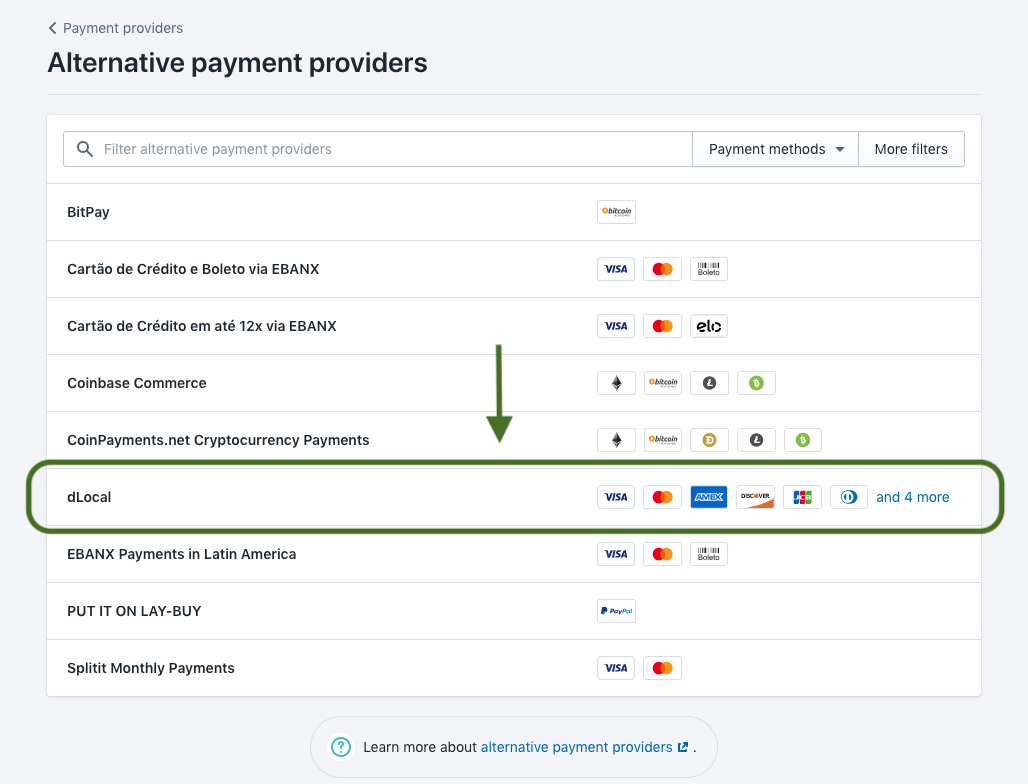Click Visa icon in Cartão e Boleto via EBANX row
The image size is (1028, 784).
616,269
